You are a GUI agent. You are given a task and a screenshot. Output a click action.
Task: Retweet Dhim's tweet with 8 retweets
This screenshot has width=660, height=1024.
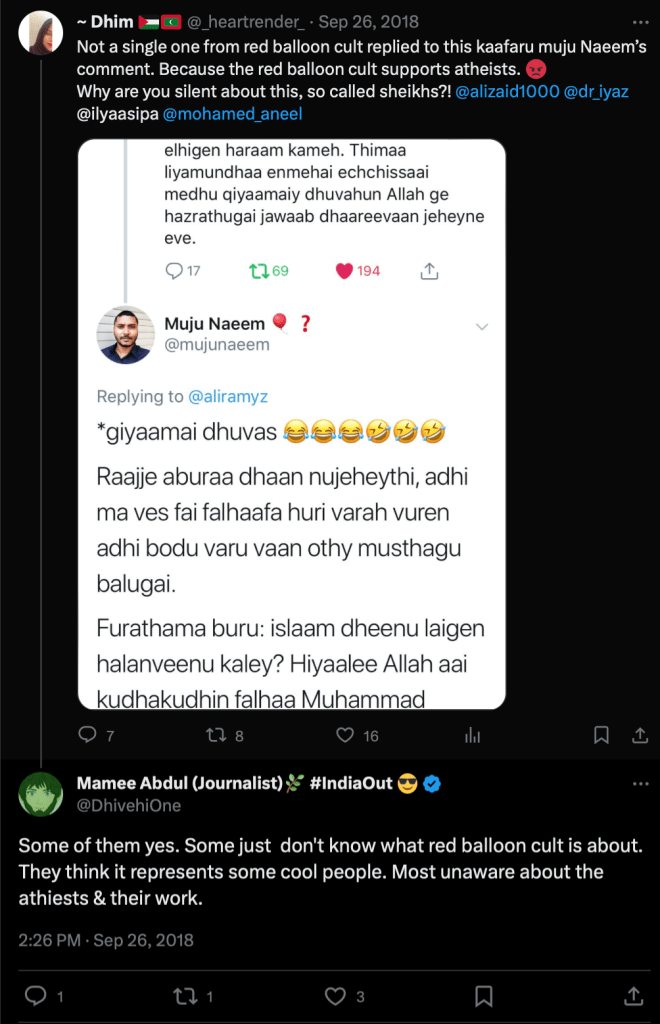pos(213,735)
